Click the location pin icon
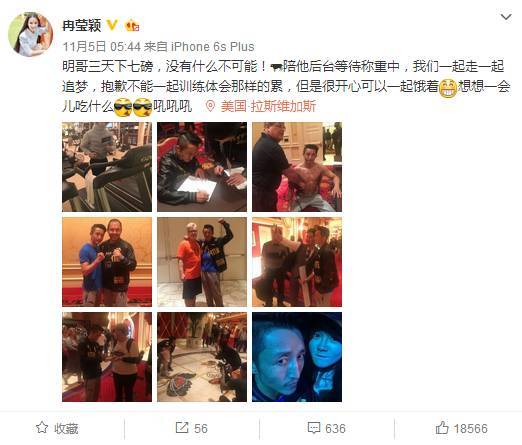The width and height of the screenshot is (522, 445). pyautogui.click(x=210, y=106)
